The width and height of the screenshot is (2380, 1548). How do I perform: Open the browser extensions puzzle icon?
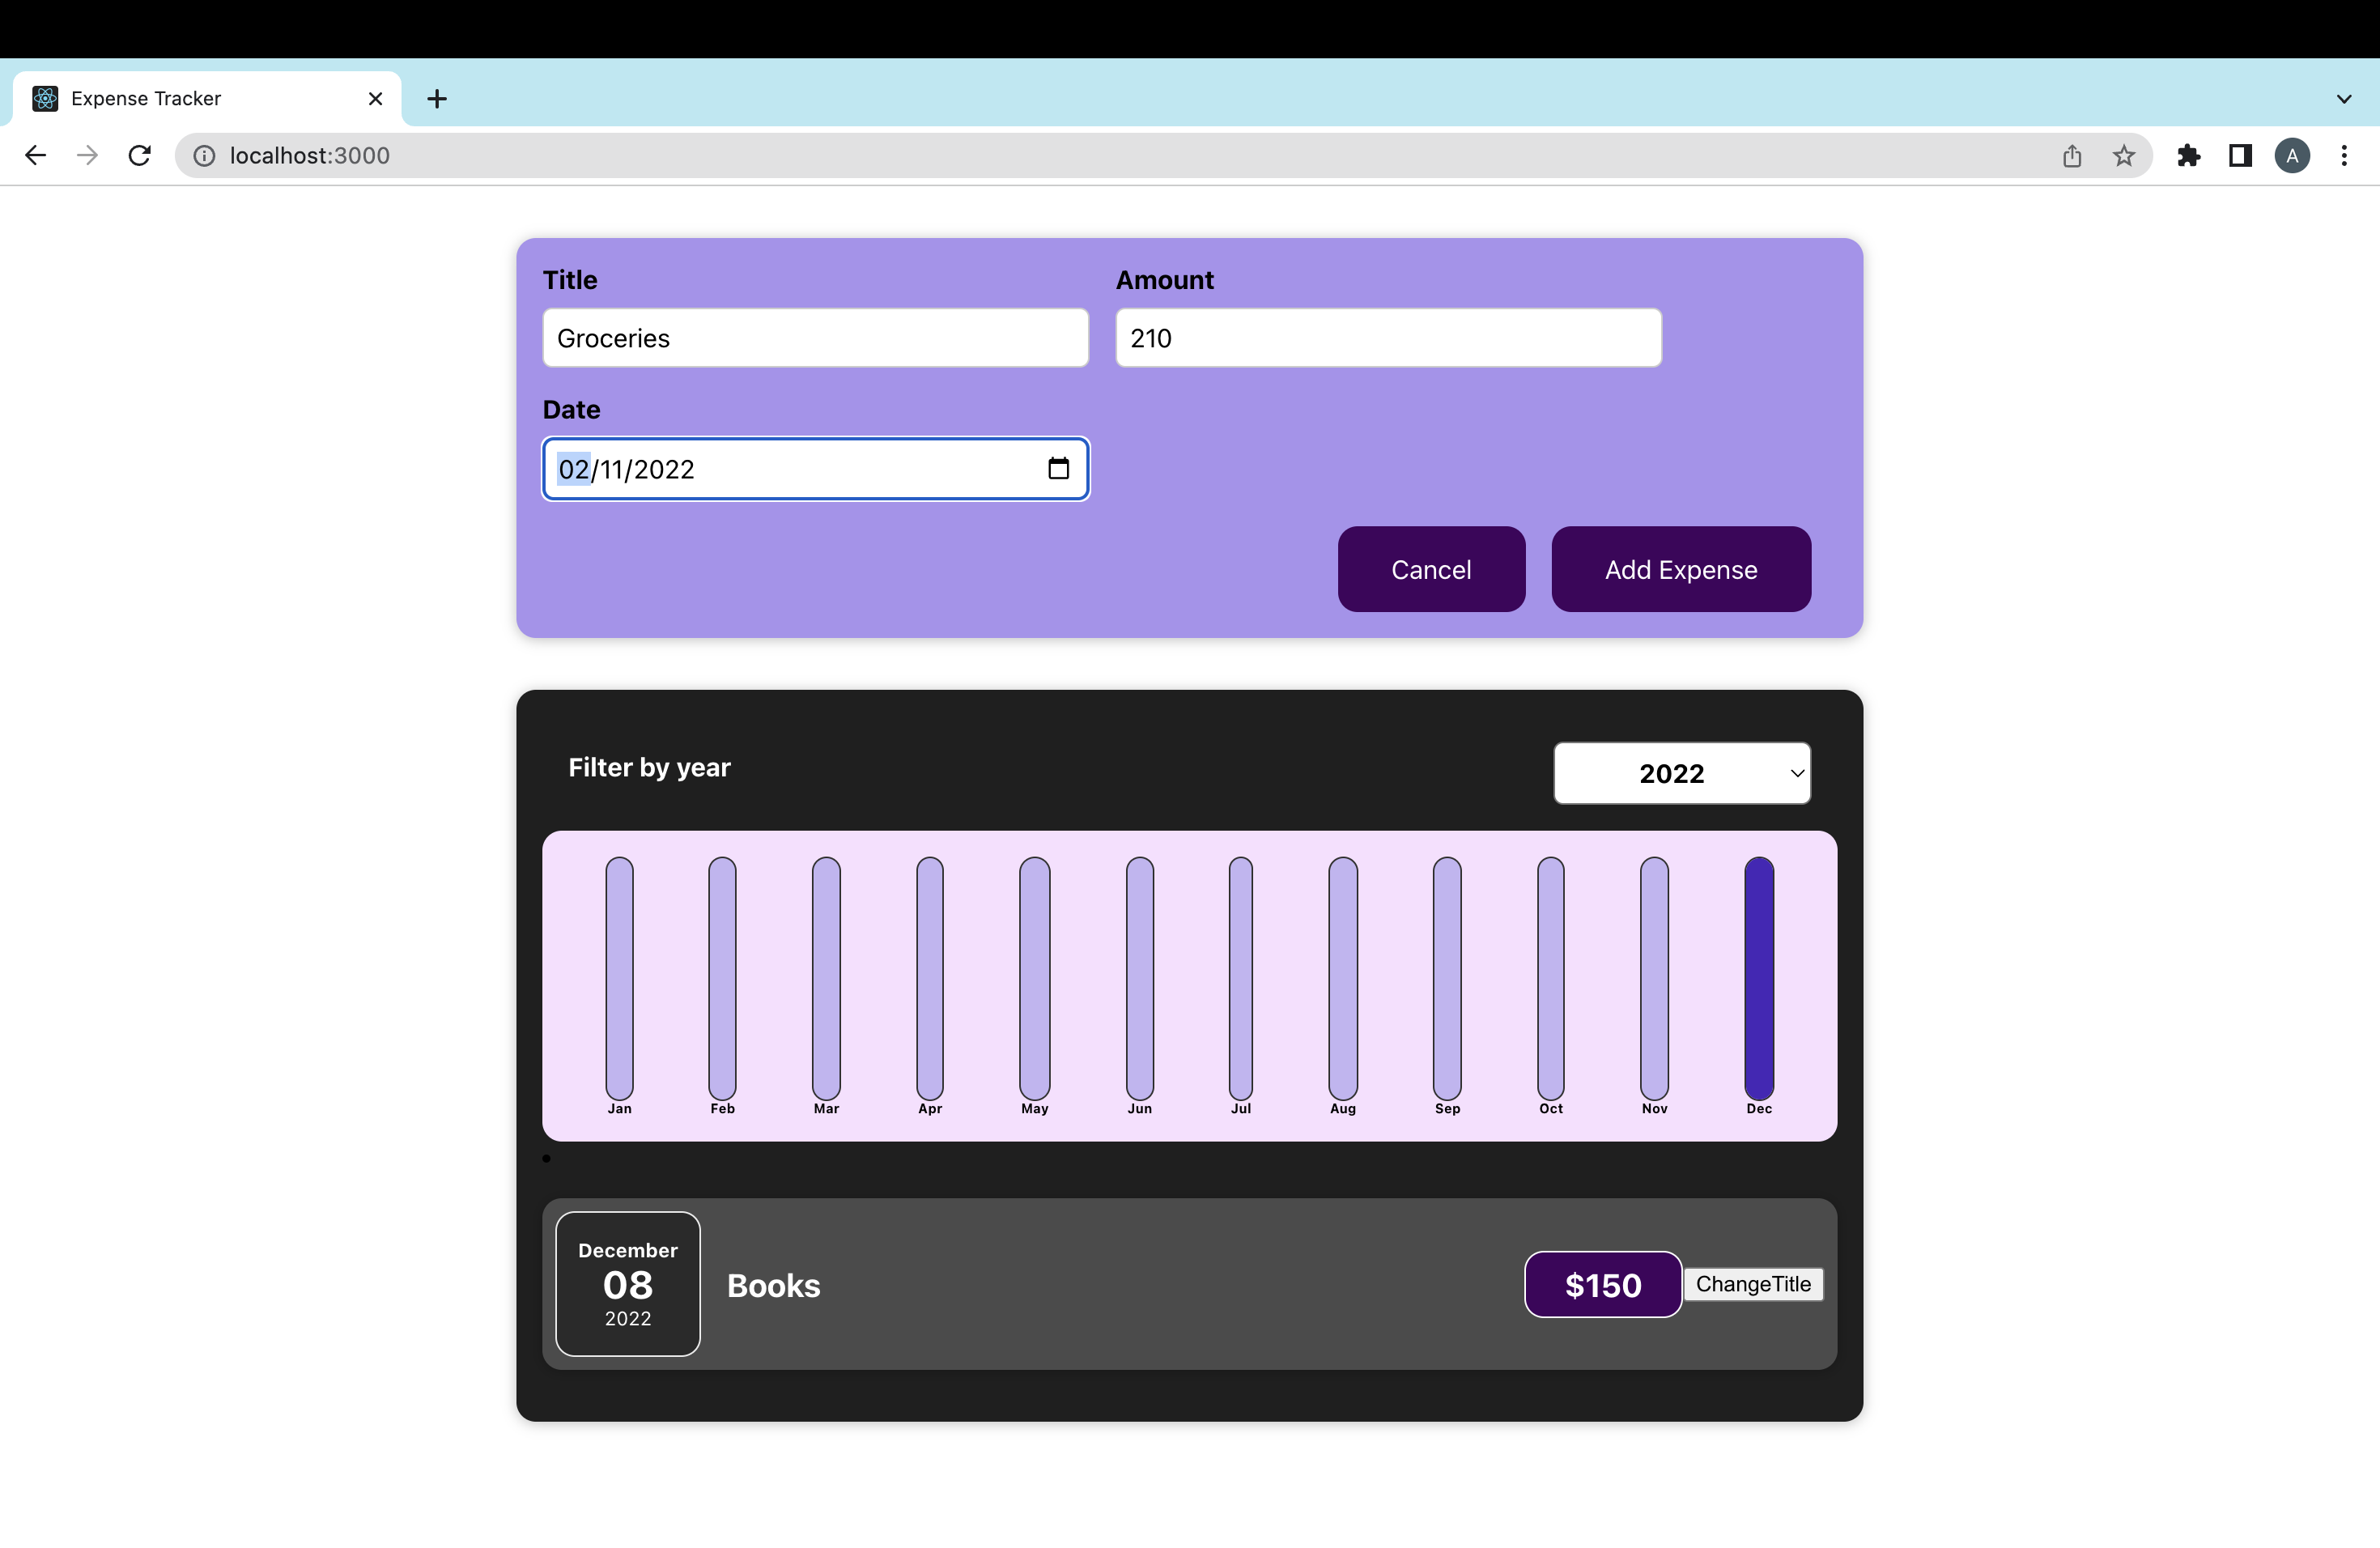click(x=2189, y=155)
